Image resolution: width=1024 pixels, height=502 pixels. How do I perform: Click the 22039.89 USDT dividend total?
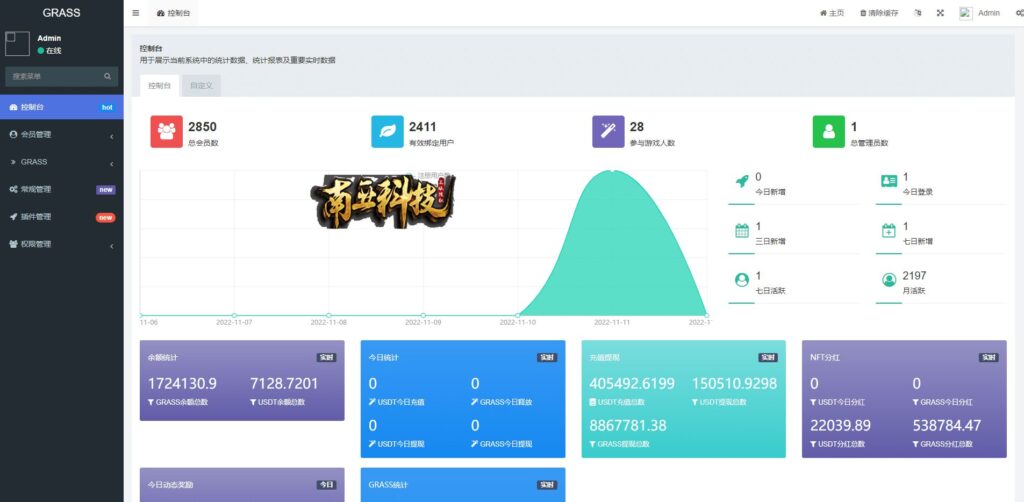click(840, 426)
